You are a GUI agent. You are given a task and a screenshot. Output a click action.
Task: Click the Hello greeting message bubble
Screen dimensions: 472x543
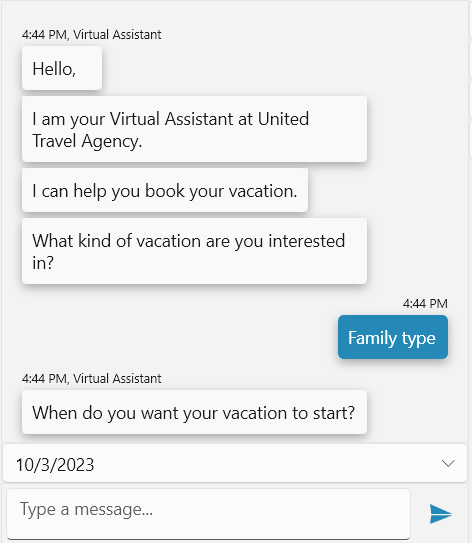coord(62,68)
